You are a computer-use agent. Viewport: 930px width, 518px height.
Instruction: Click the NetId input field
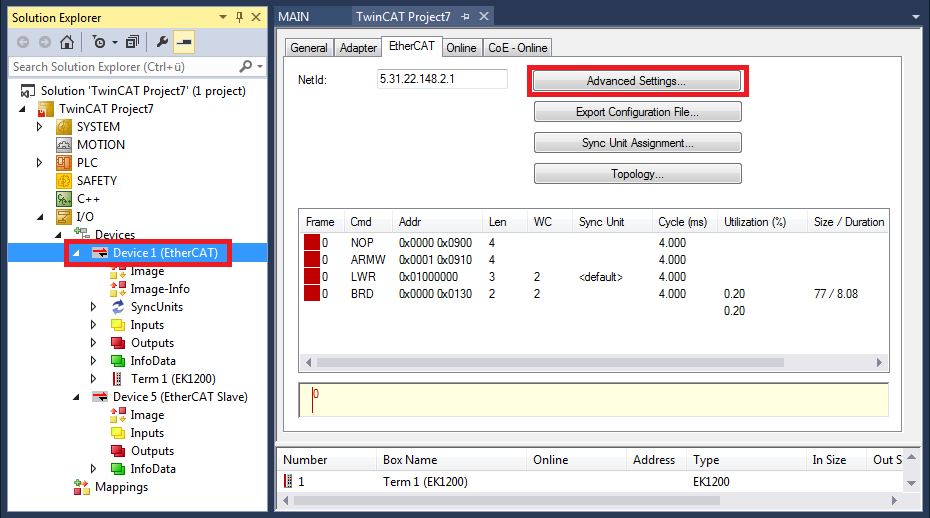(442, 79)
